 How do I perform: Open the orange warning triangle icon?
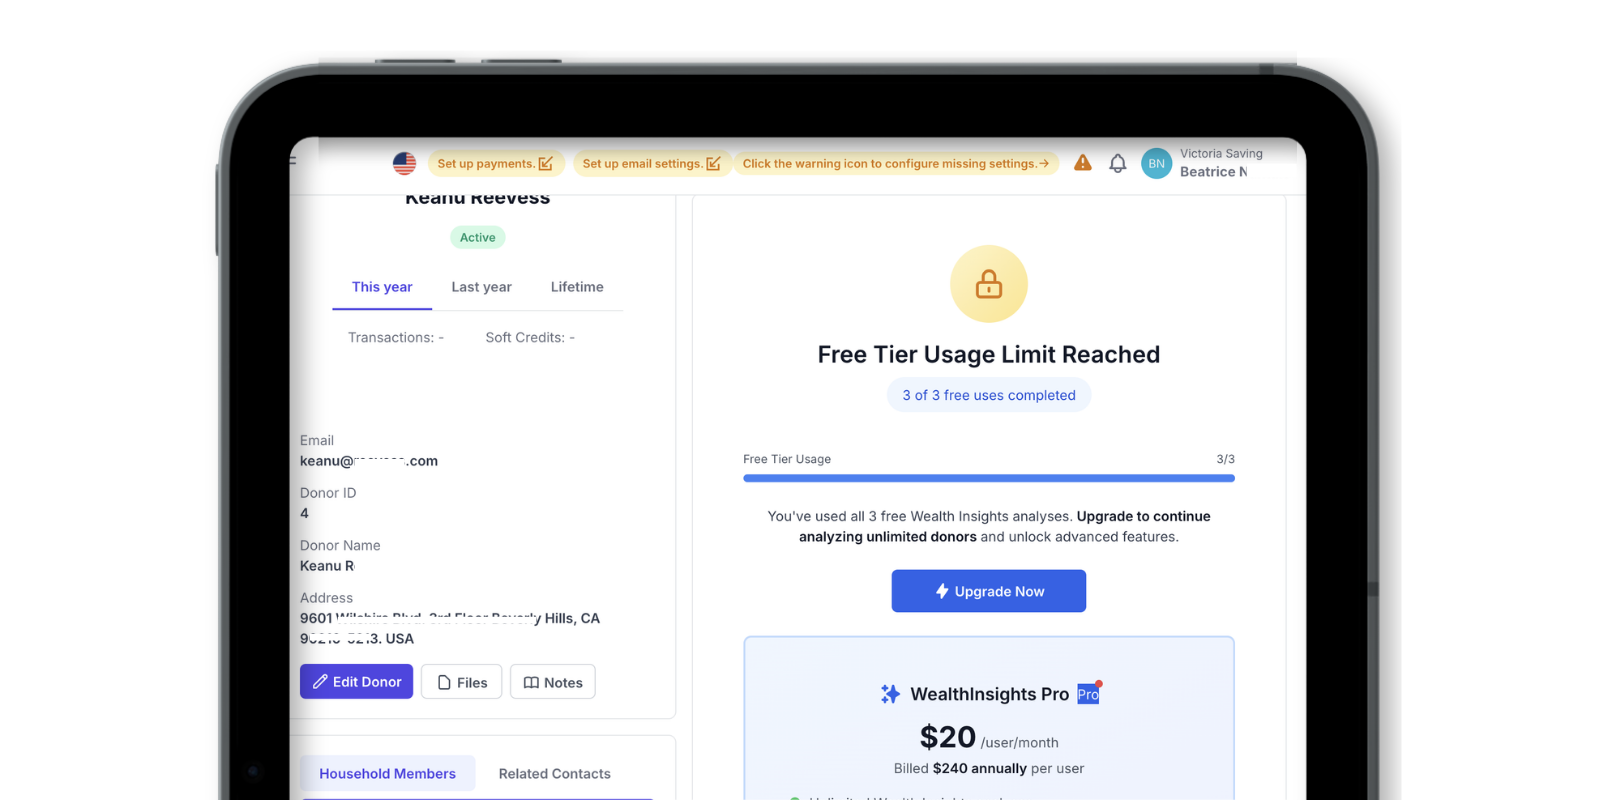coord(1083,163)
